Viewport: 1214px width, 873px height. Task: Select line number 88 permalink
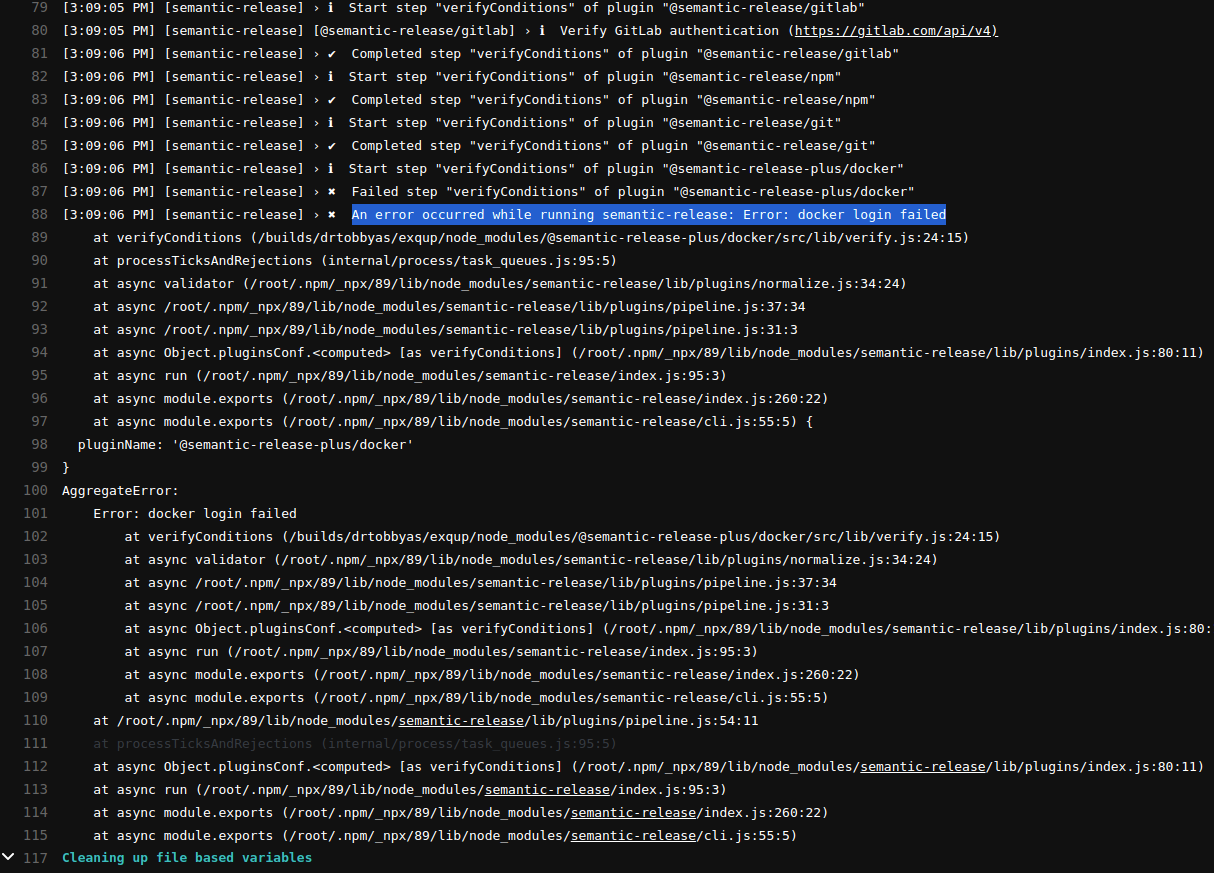click(40, 214)
